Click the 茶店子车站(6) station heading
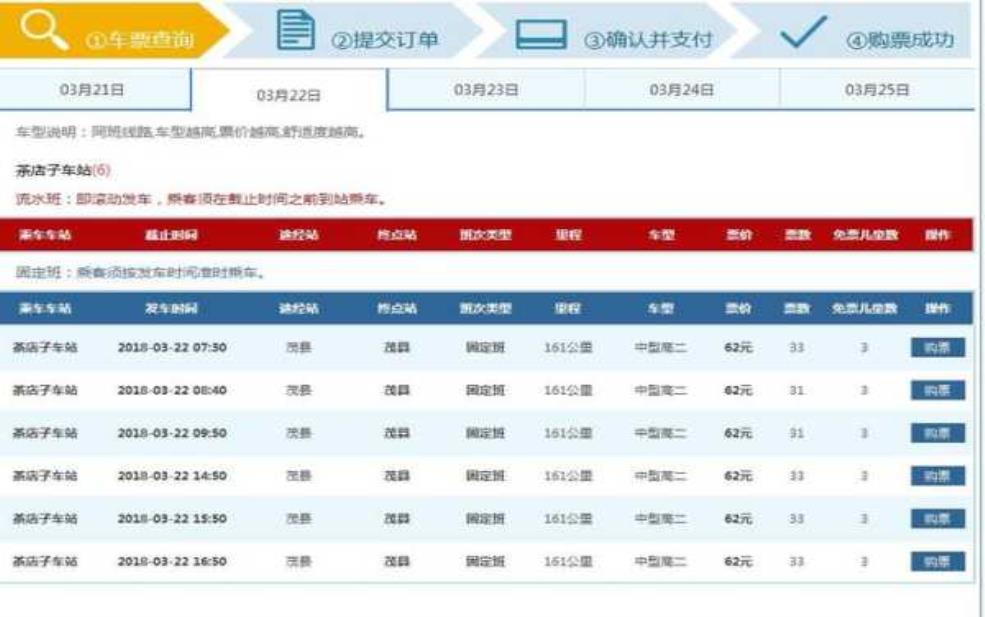Image resolution: width=985 pixels, height=617 pixels. click(x=63, y=170)
